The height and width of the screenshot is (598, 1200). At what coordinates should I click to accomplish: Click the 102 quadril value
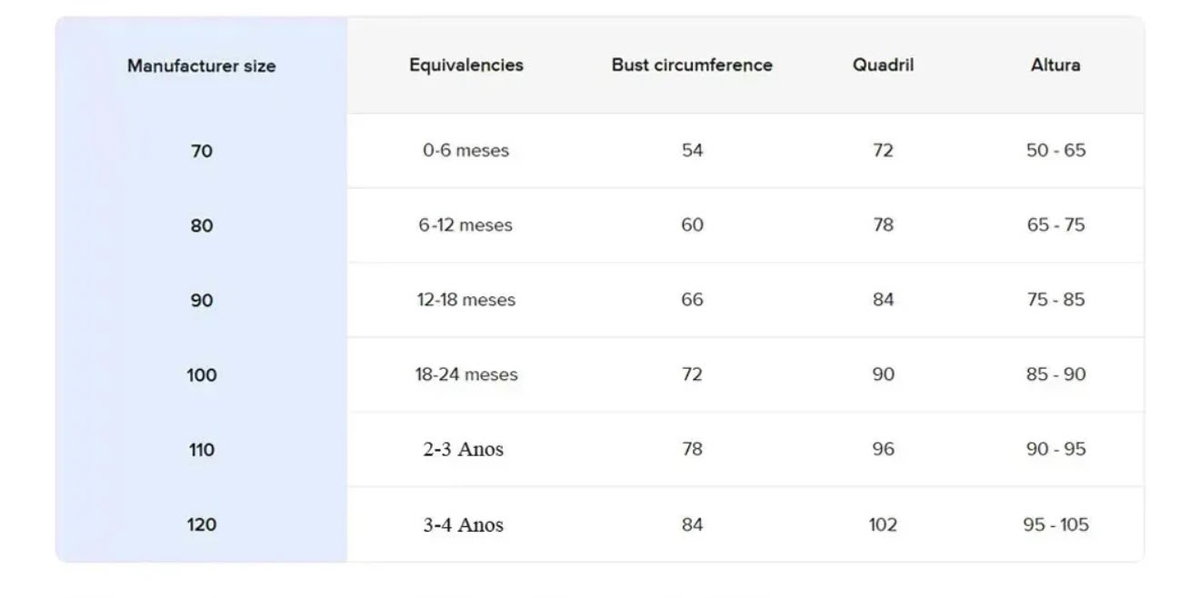[x=883, y=524]
